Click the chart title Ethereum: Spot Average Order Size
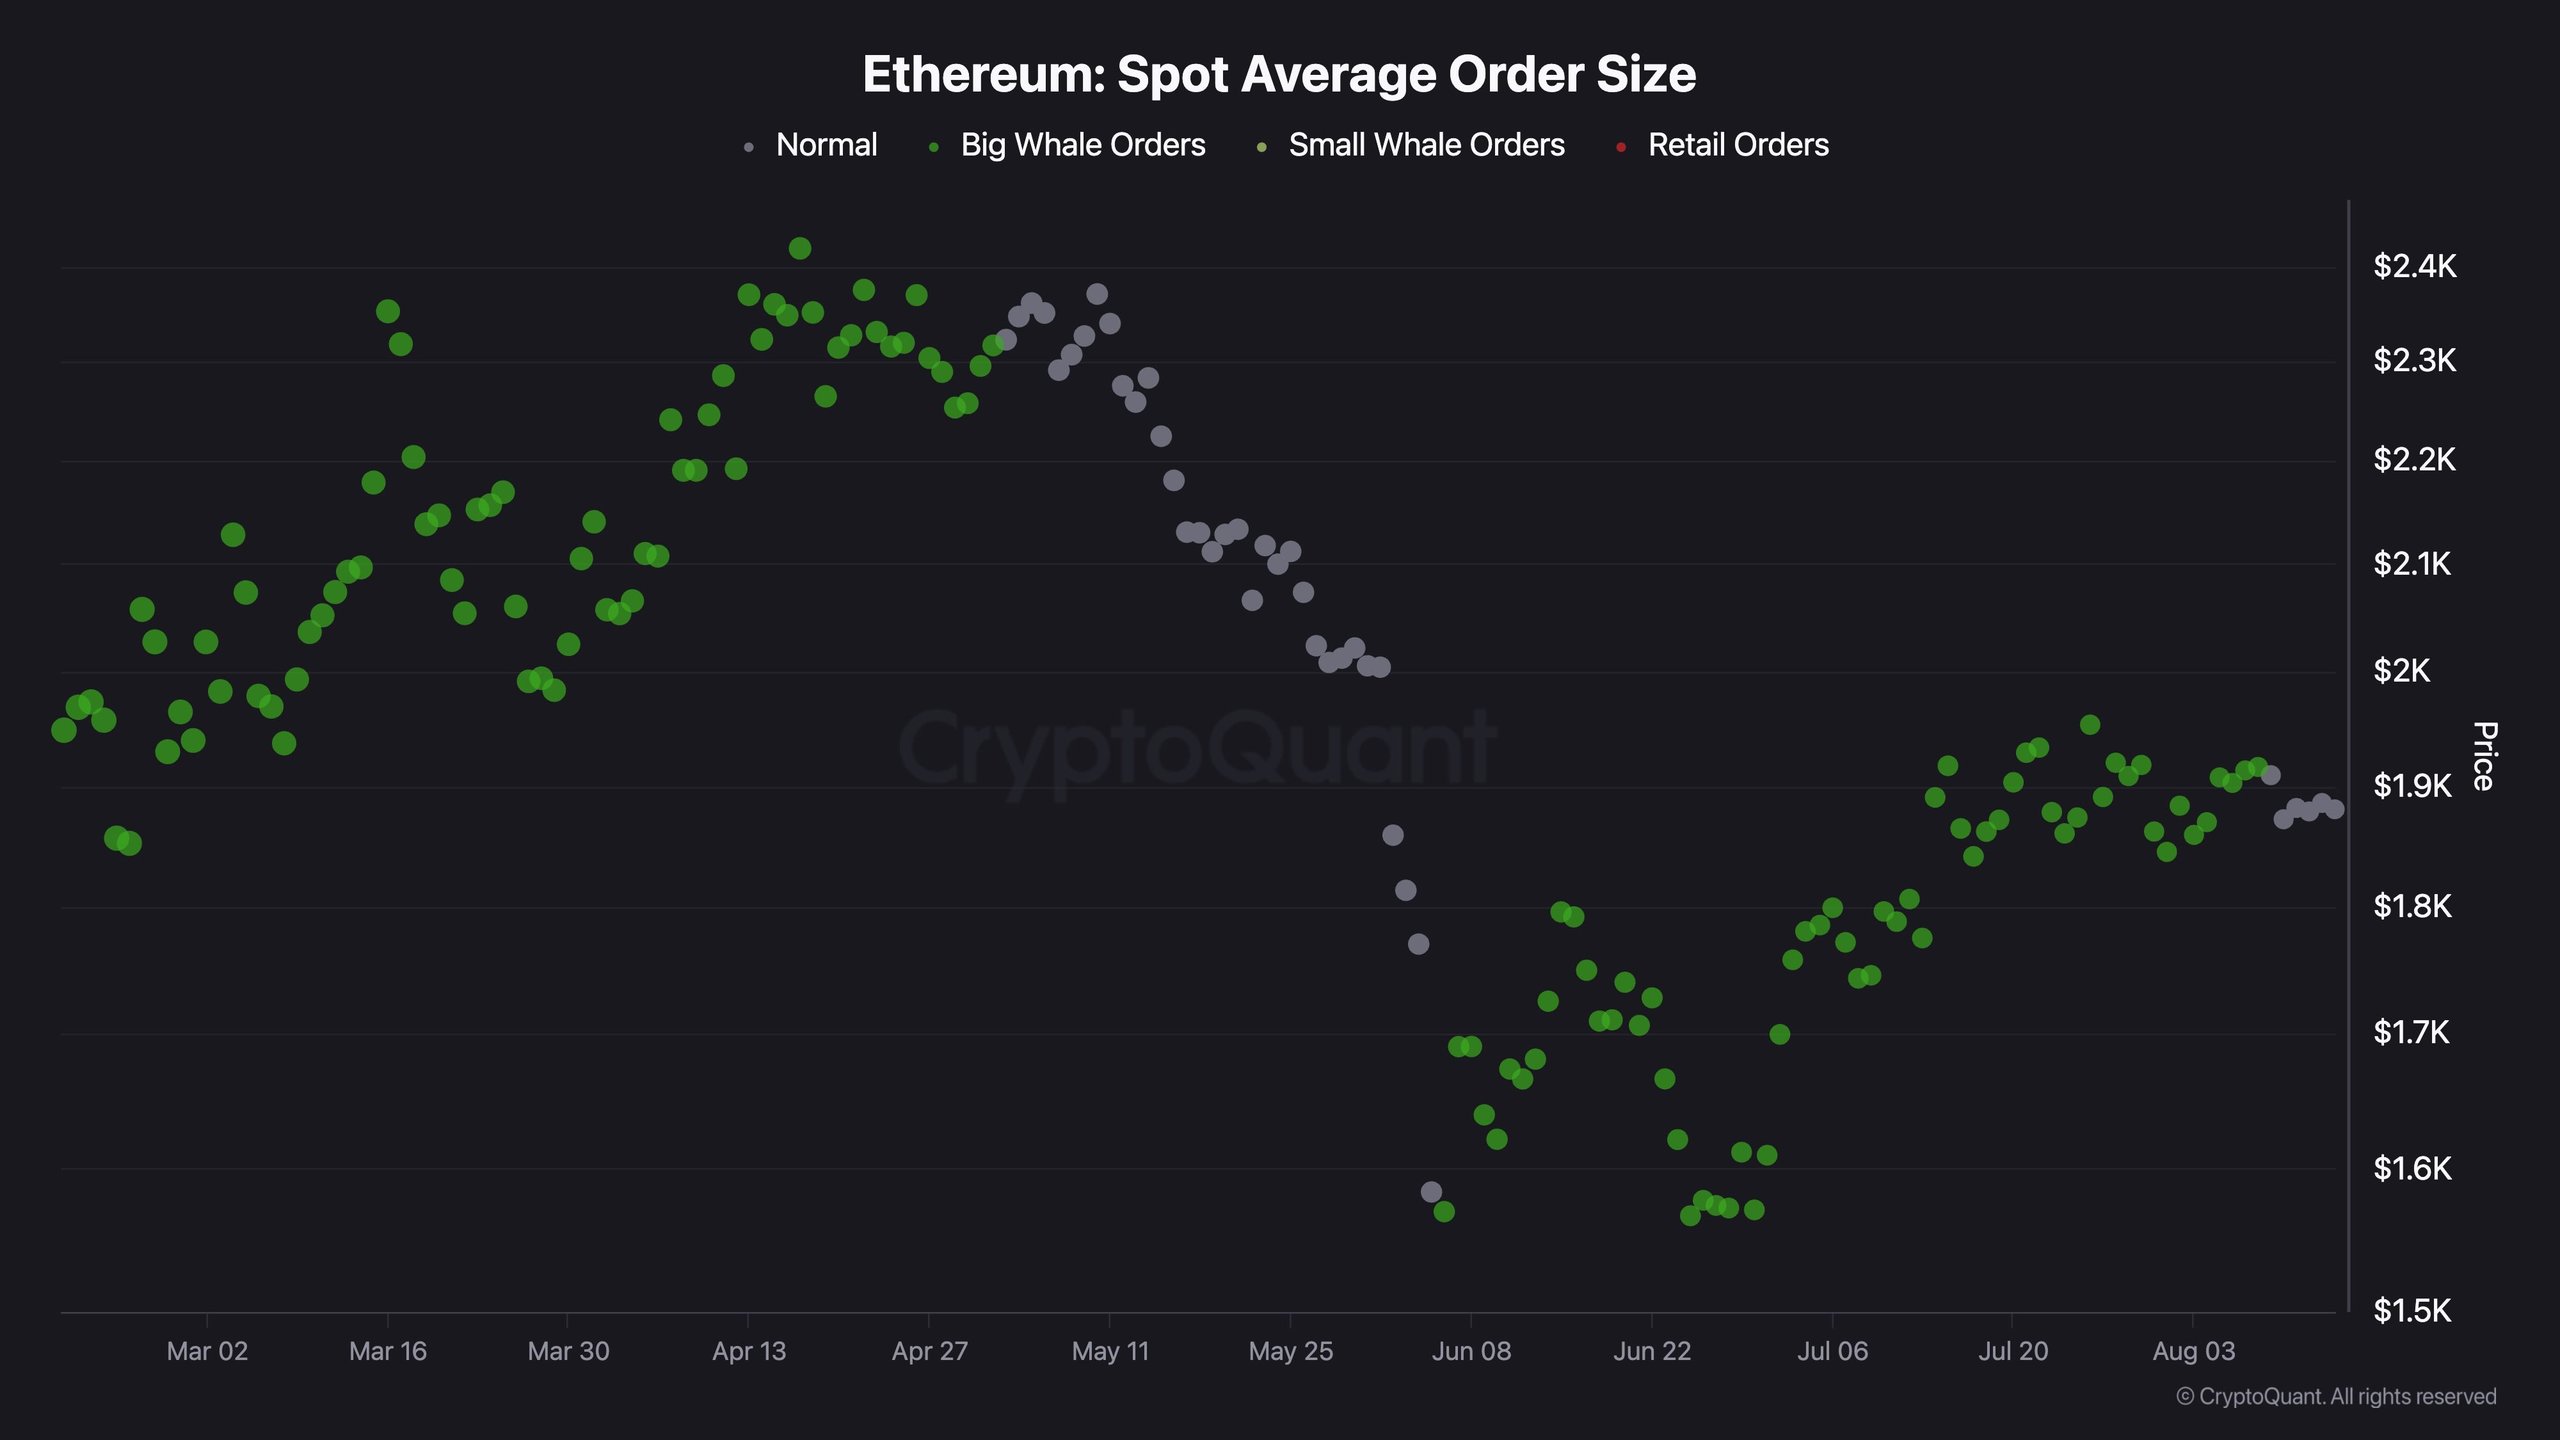The height and width of the screenshot is (1440, 2560). pyautogui.click(x=1279, y=74)
